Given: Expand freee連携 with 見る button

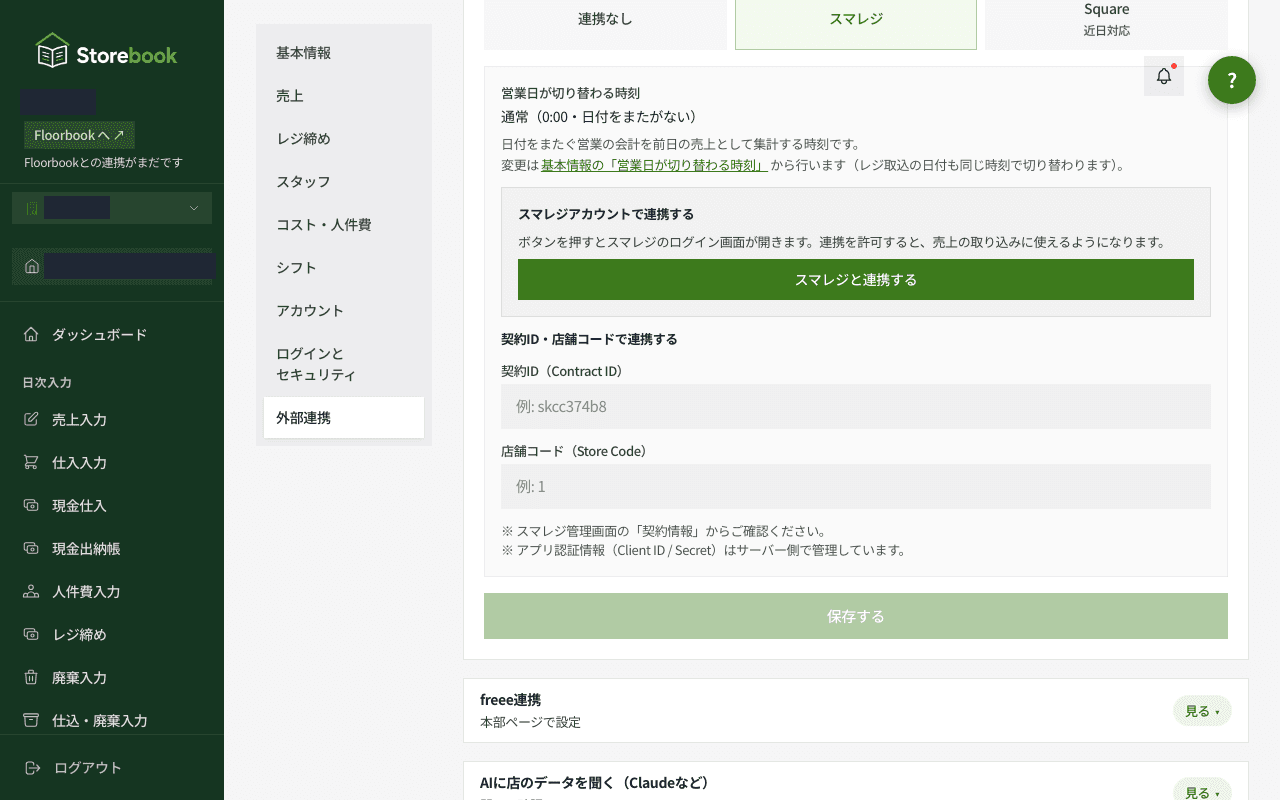Looking at the screenshot, I should coord(1202,711).
